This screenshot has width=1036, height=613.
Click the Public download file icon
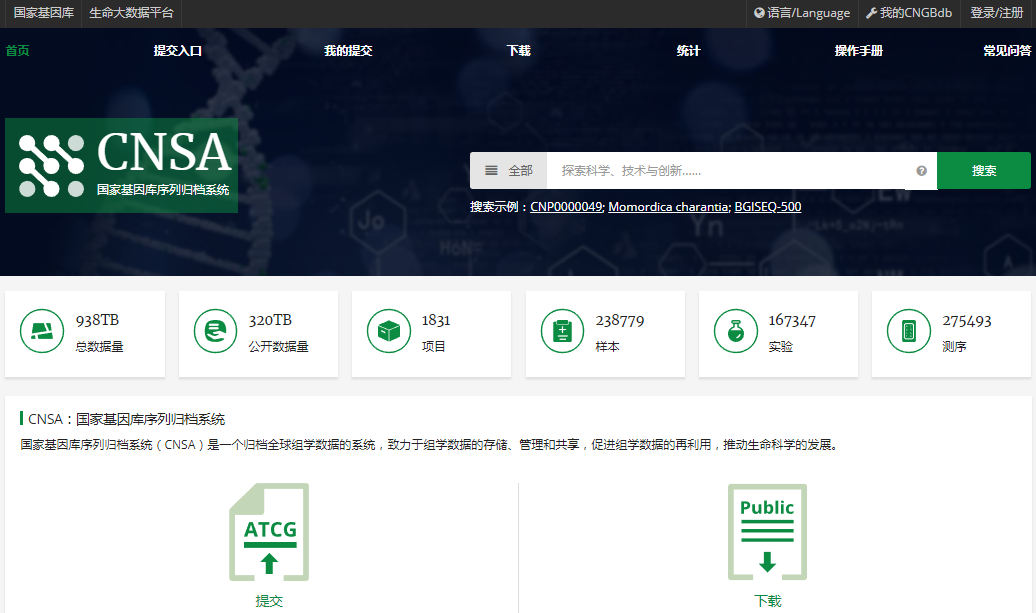click(x=767, y=532)
